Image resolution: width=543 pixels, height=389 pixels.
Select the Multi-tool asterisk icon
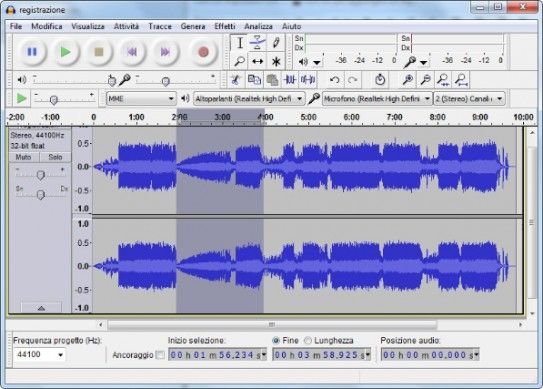pyautogui.click(x=276, y=62)
